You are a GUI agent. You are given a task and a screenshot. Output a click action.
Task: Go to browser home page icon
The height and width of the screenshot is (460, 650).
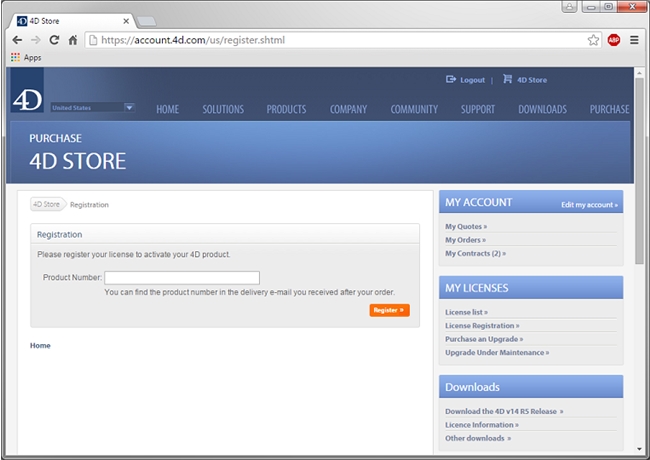click(x=73, y=40)
